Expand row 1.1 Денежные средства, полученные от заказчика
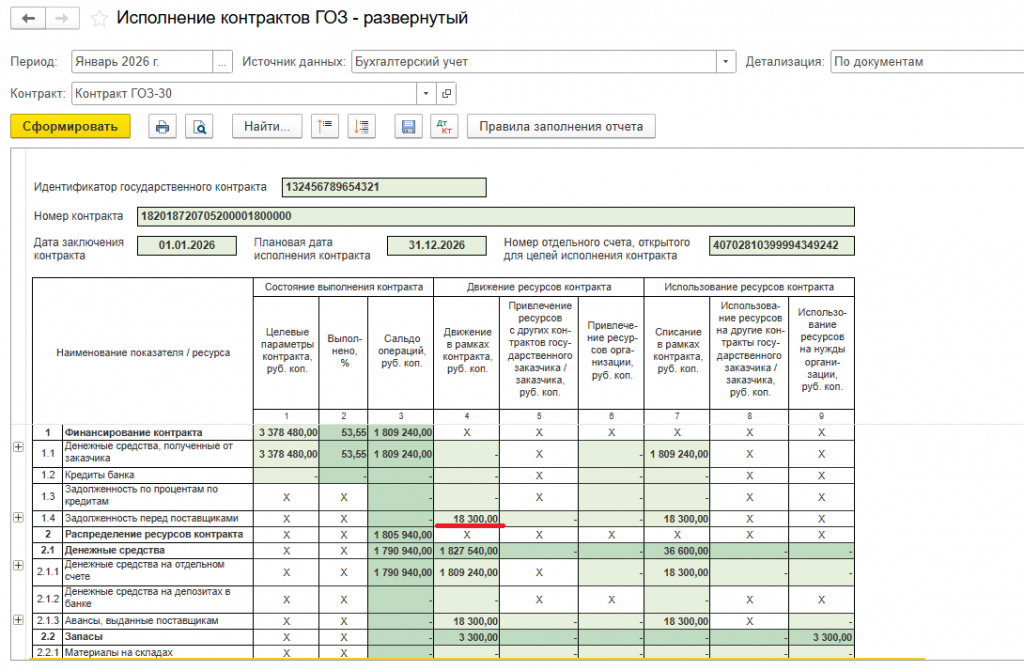Viewport: 1024px width, 671px height. coord(18,448)
